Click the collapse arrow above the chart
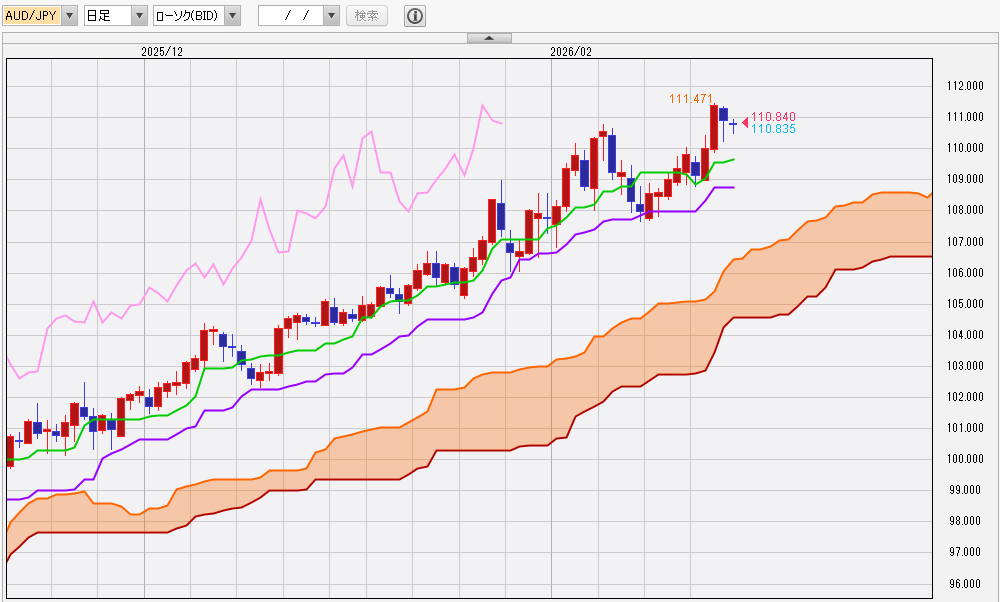This screenshot has width=1000, height=602. pyautogui.click(x=489, y=38)
